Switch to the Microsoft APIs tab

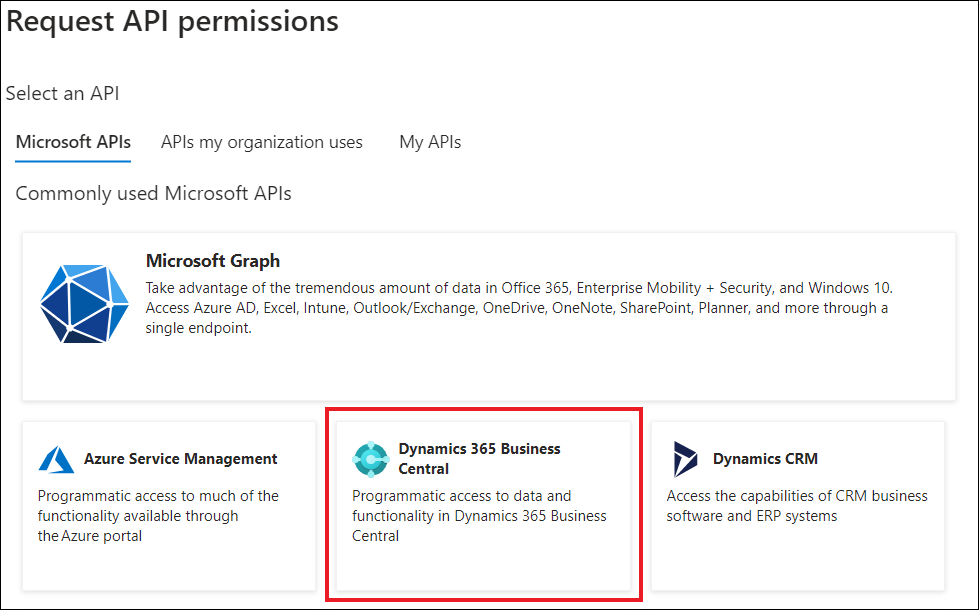coord(73,142)
